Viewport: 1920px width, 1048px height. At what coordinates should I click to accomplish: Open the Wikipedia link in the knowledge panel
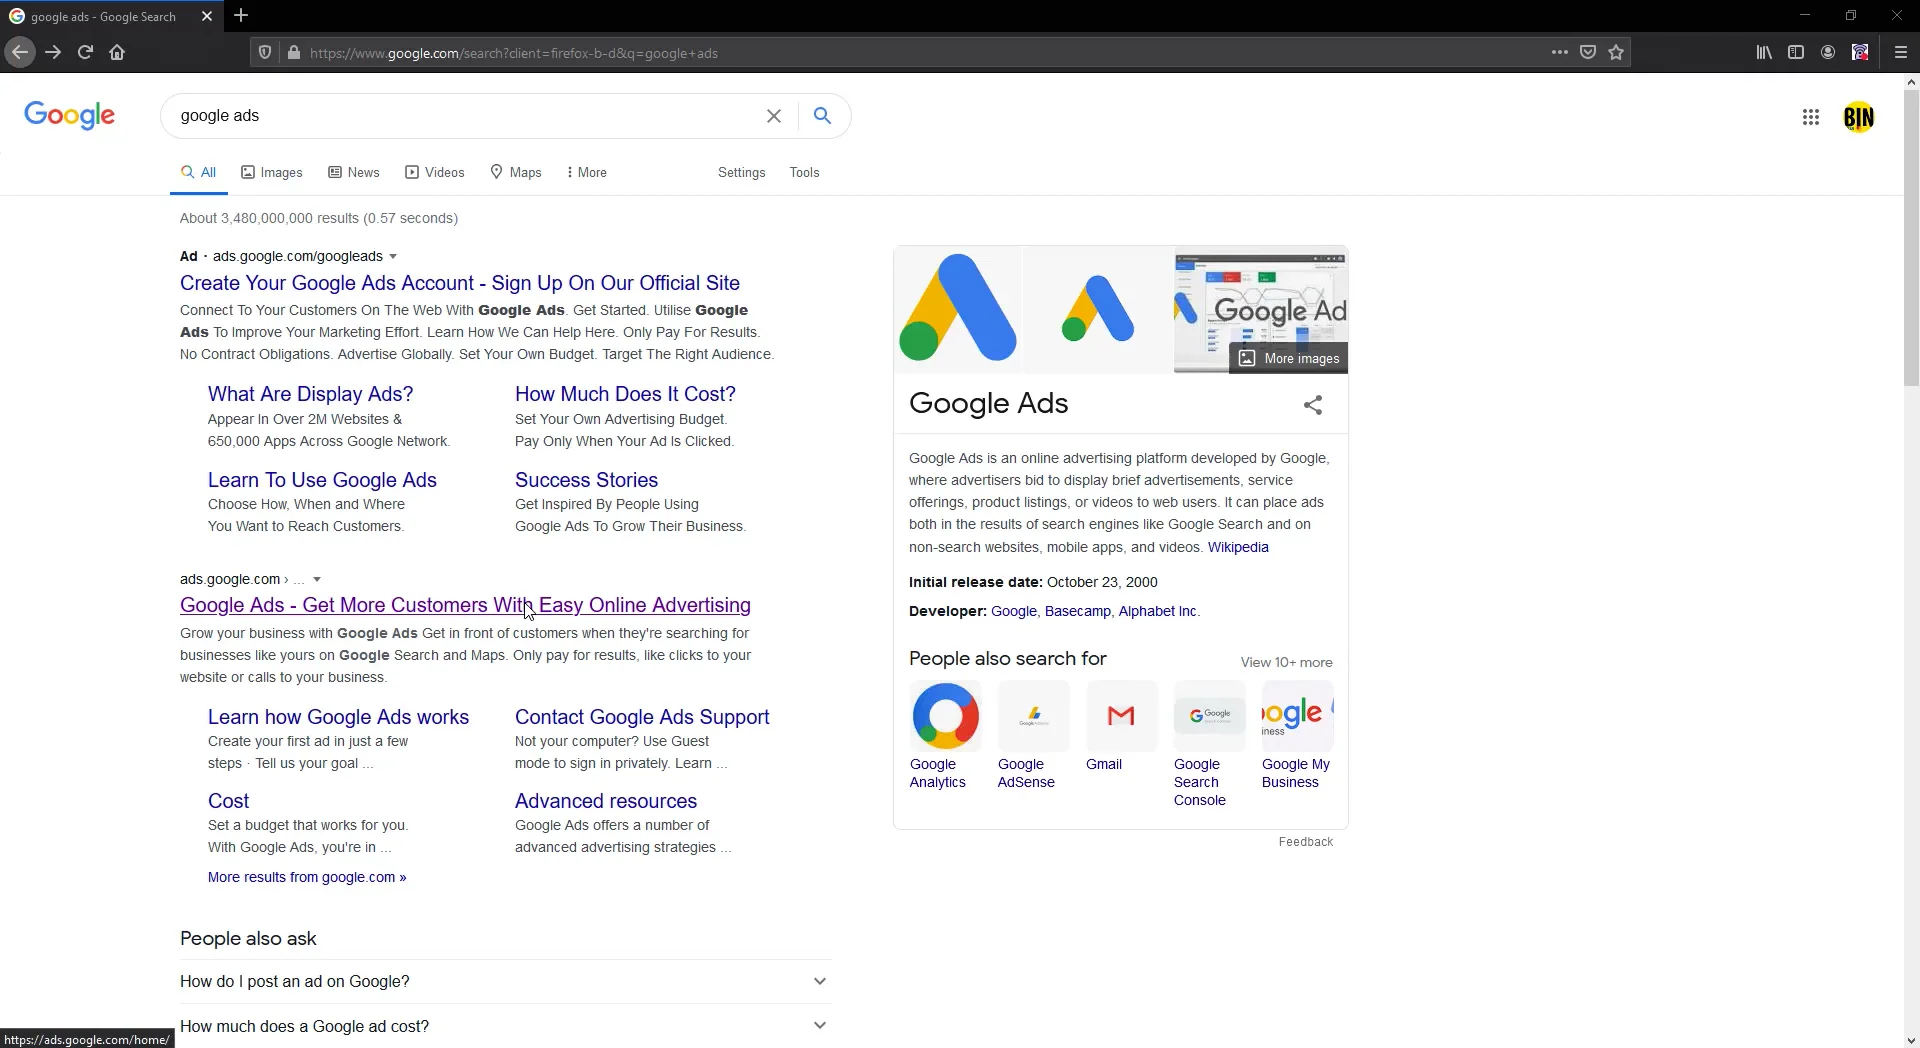point(1238,547)
